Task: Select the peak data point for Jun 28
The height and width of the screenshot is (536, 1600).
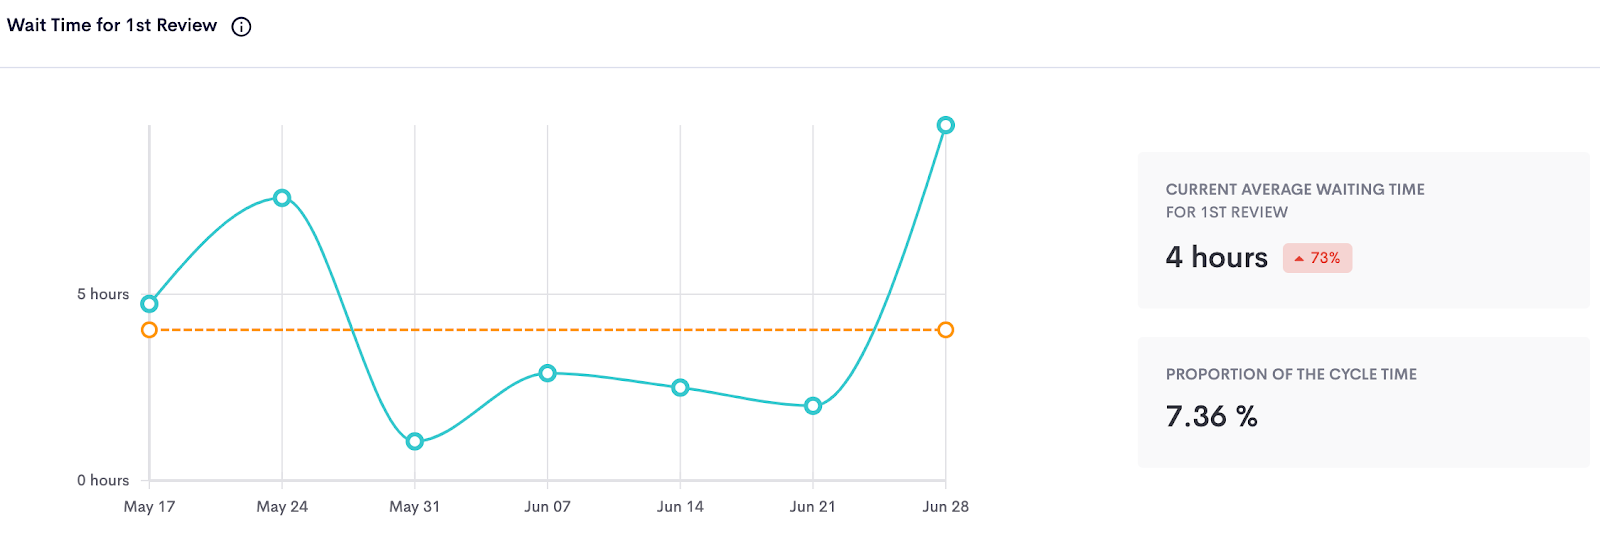Action: (946, 125)
